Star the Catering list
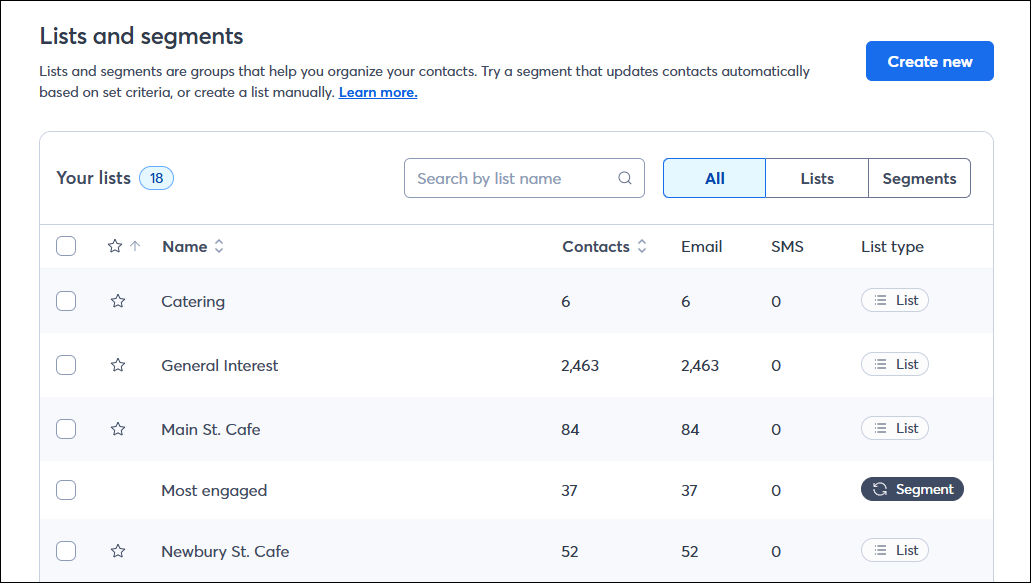This screenshot has height=583, width=1031. [118, 301]
